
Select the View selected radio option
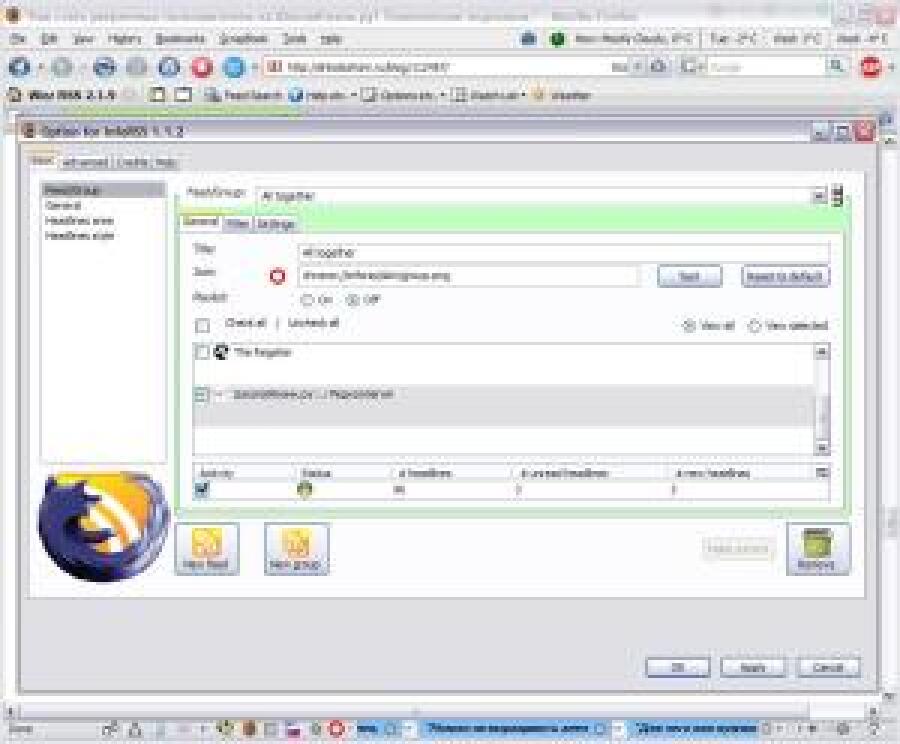[755, 326]
